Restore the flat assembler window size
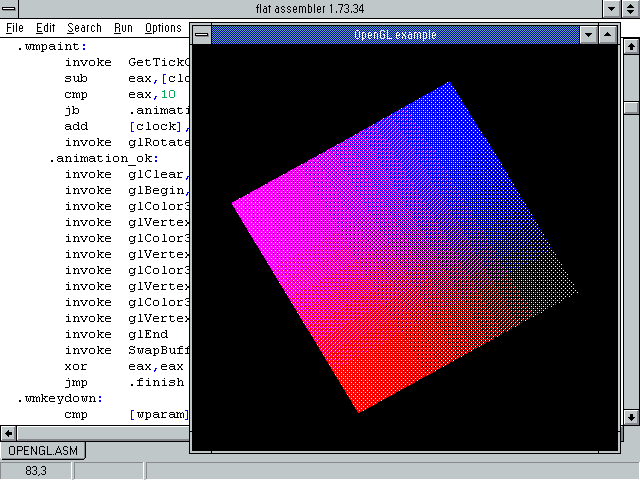This screenshot has width=640, height=480. click(x=631, y=9)
